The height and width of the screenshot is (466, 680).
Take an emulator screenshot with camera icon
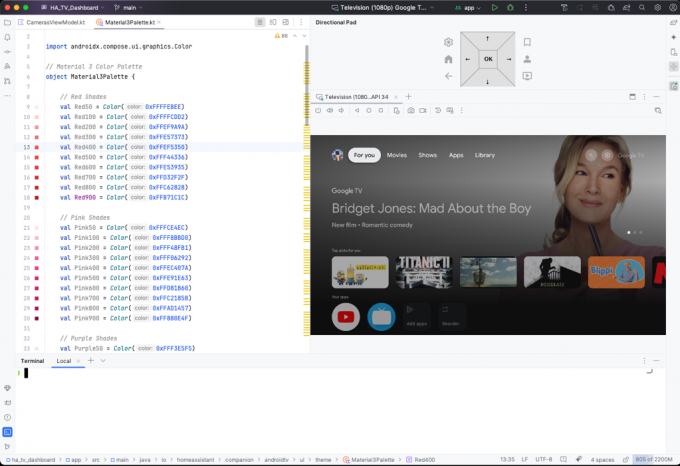(x=411, y=111)
